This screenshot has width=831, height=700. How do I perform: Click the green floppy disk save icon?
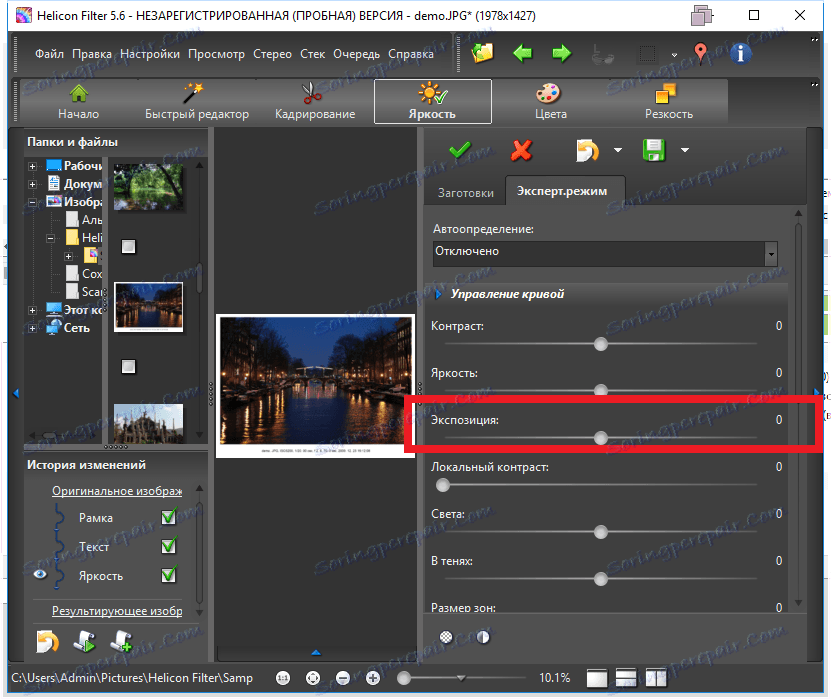pos(655,150)
